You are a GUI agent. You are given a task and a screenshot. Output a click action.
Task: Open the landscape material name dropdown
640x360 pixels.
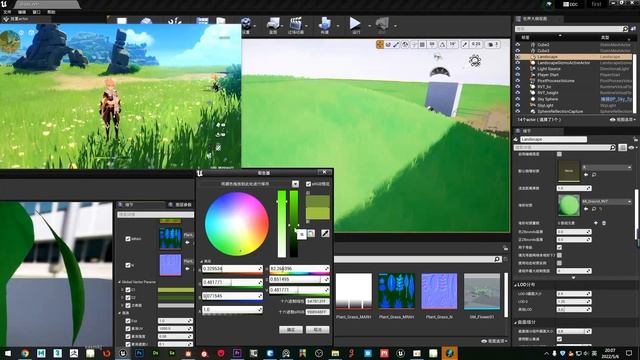coord(606,202)
